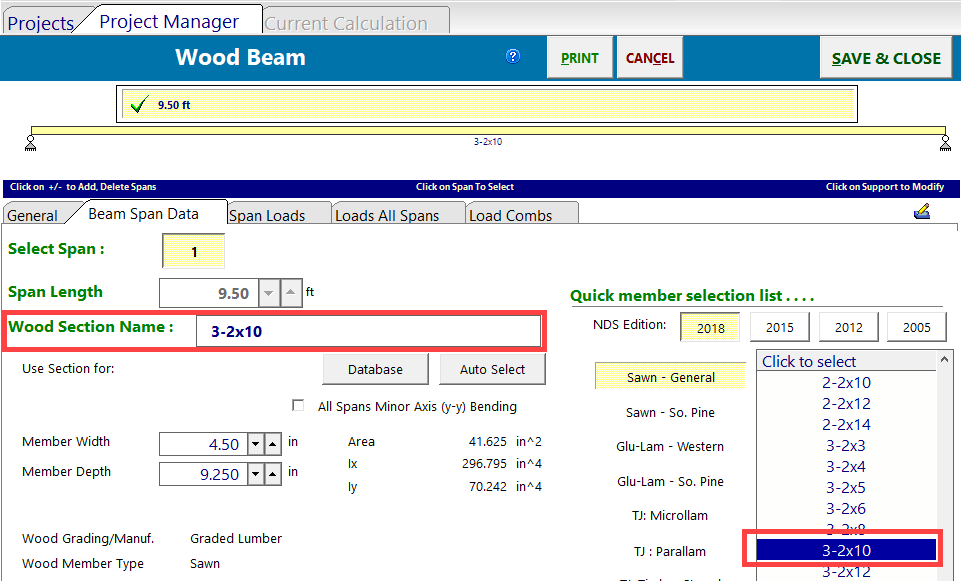
Task: Decrease Member Width with down arrow
Action: (x=256, y=444)
